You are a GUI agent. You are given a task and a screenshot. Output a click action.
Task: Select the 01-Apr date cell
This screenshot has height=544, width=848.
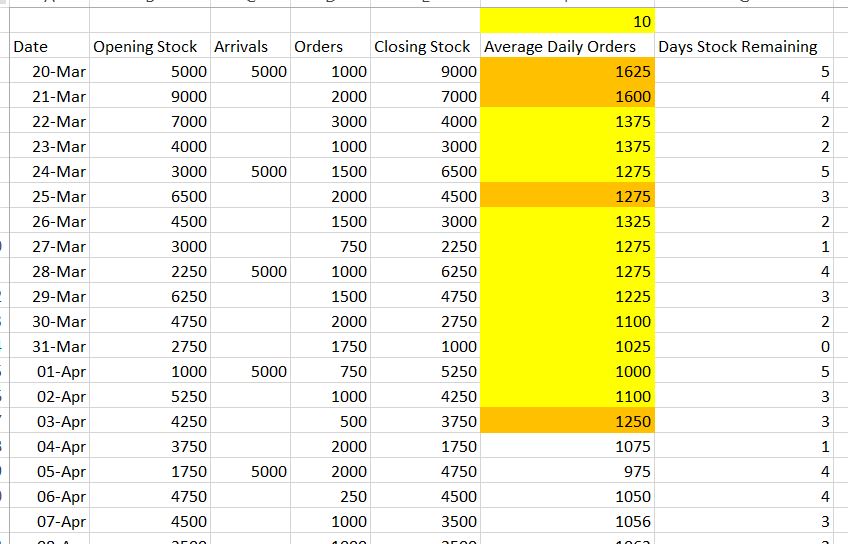[49, 371]
